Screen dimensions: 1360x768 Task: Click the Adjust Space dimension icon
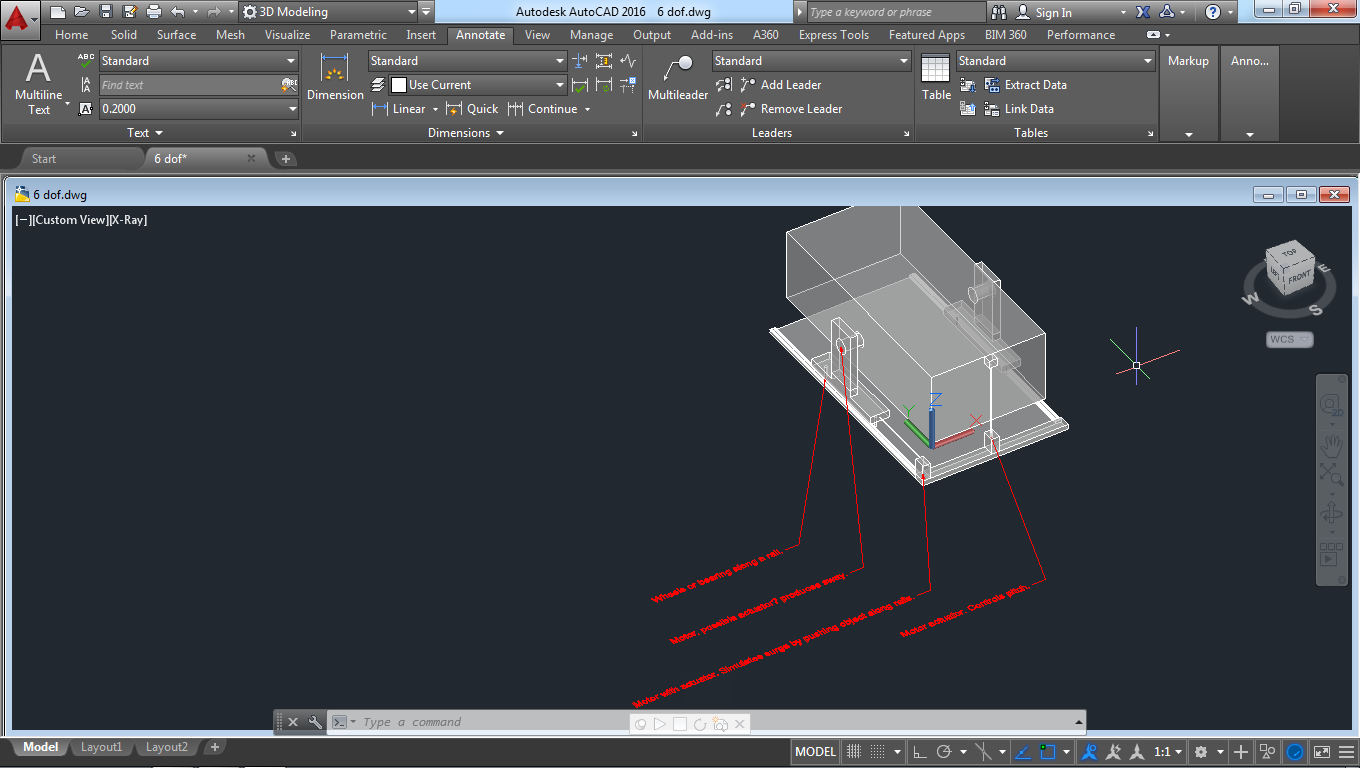click(x=603, y=61)
